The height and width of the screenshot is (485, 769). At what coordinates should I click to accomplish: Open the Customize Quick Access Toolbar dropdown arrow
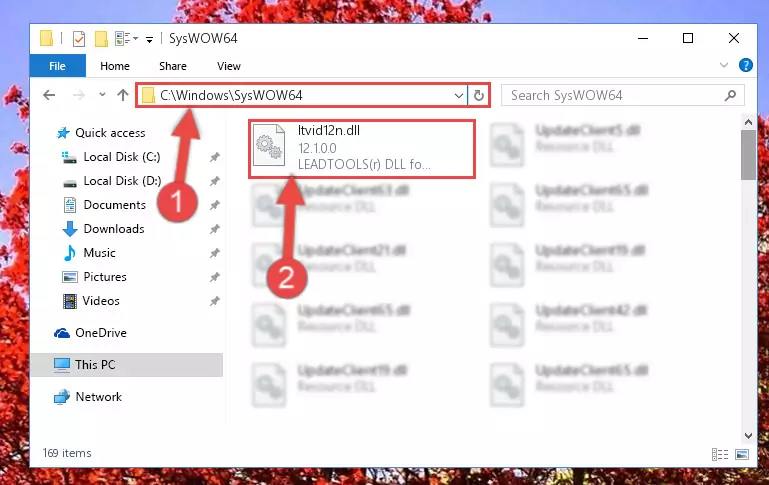149,39
